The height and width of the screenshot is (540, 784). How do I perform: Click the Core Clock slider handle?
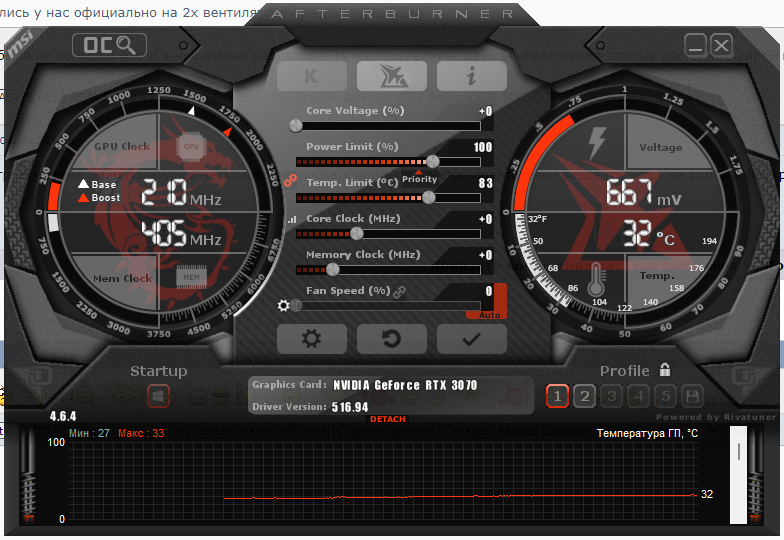click(357, 234)
